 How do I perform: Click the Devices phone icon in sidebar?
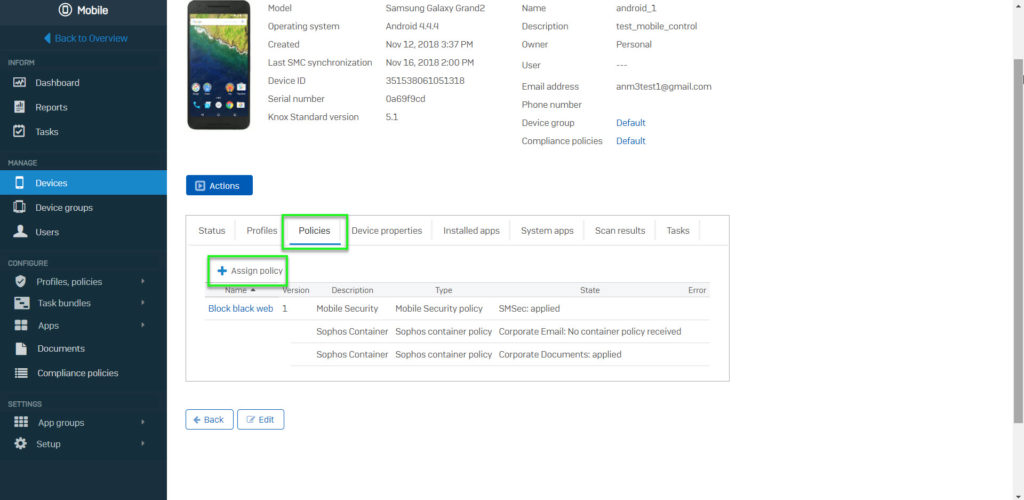[x=20, y=183]
